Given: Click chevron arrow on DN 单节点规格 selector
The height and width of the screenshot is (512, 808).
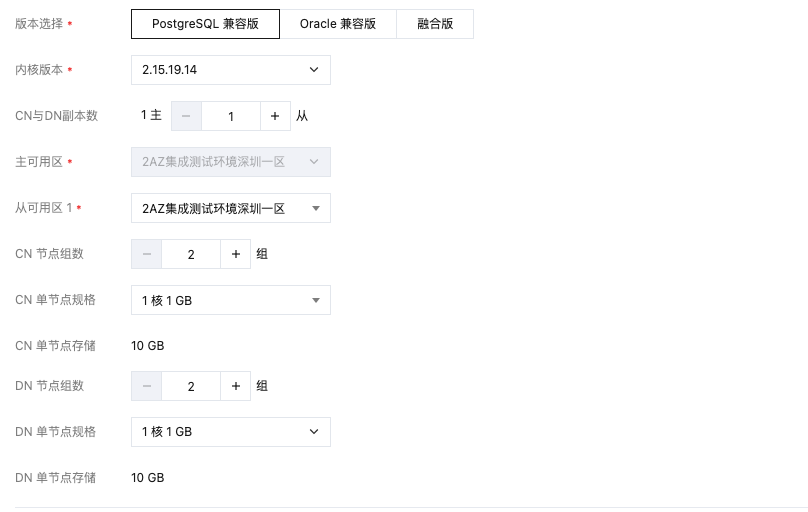Looking at the screenshot, I should [x=314, y=432].
